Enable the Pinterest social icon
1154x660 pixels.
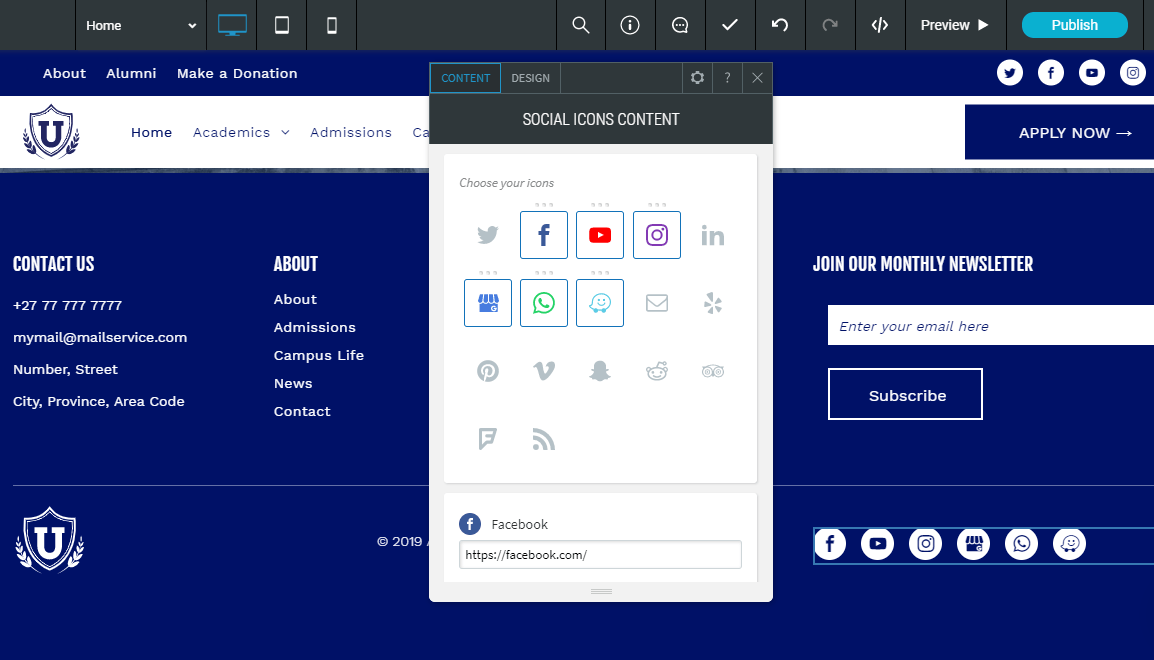487,371
